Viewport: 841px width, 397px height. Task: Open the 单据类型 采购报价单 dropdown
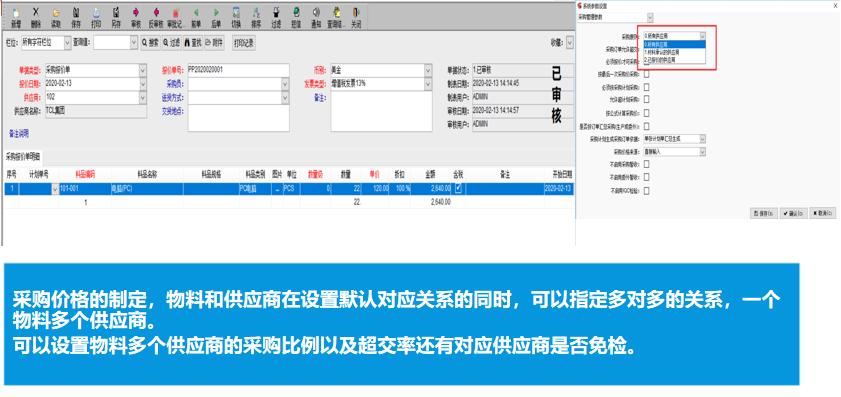click(143, 70)
